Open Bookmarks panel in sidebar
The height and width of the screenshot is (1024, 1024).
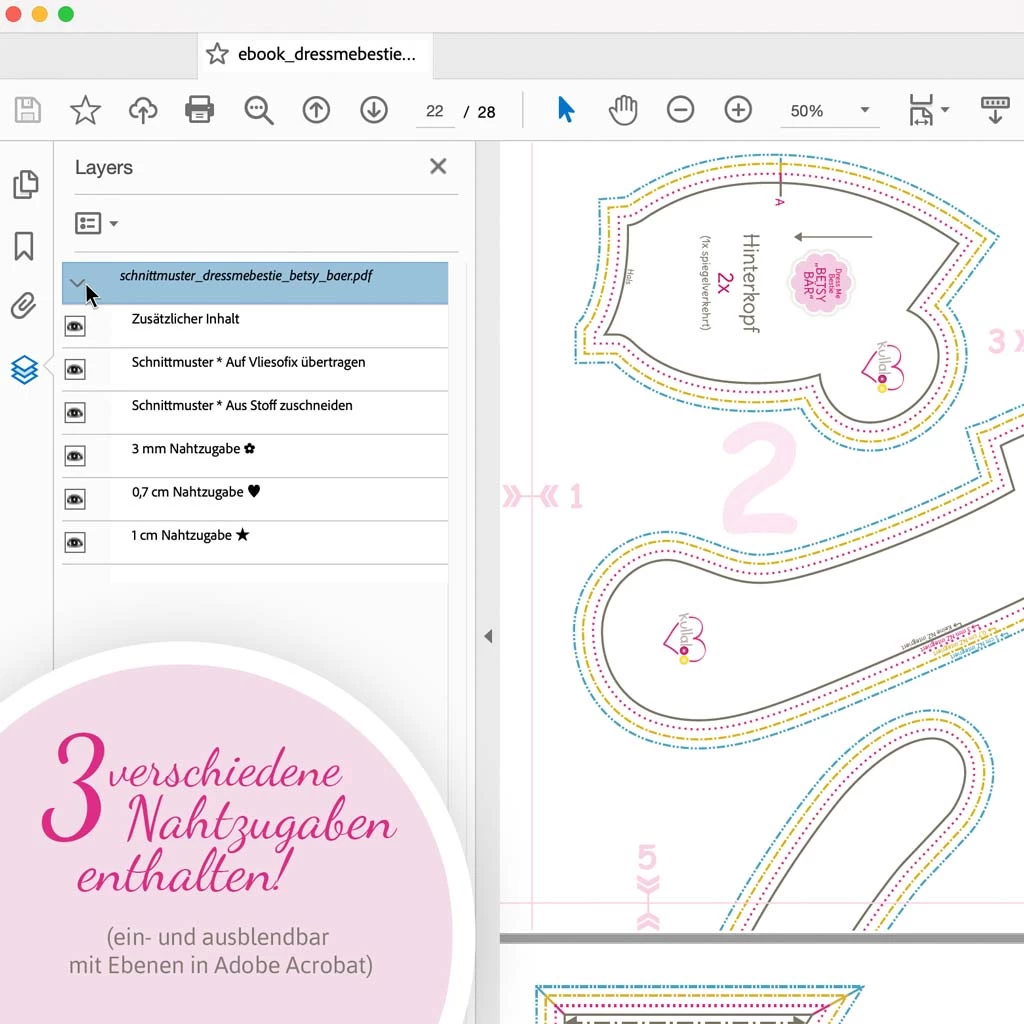click(x=24, y=246)
